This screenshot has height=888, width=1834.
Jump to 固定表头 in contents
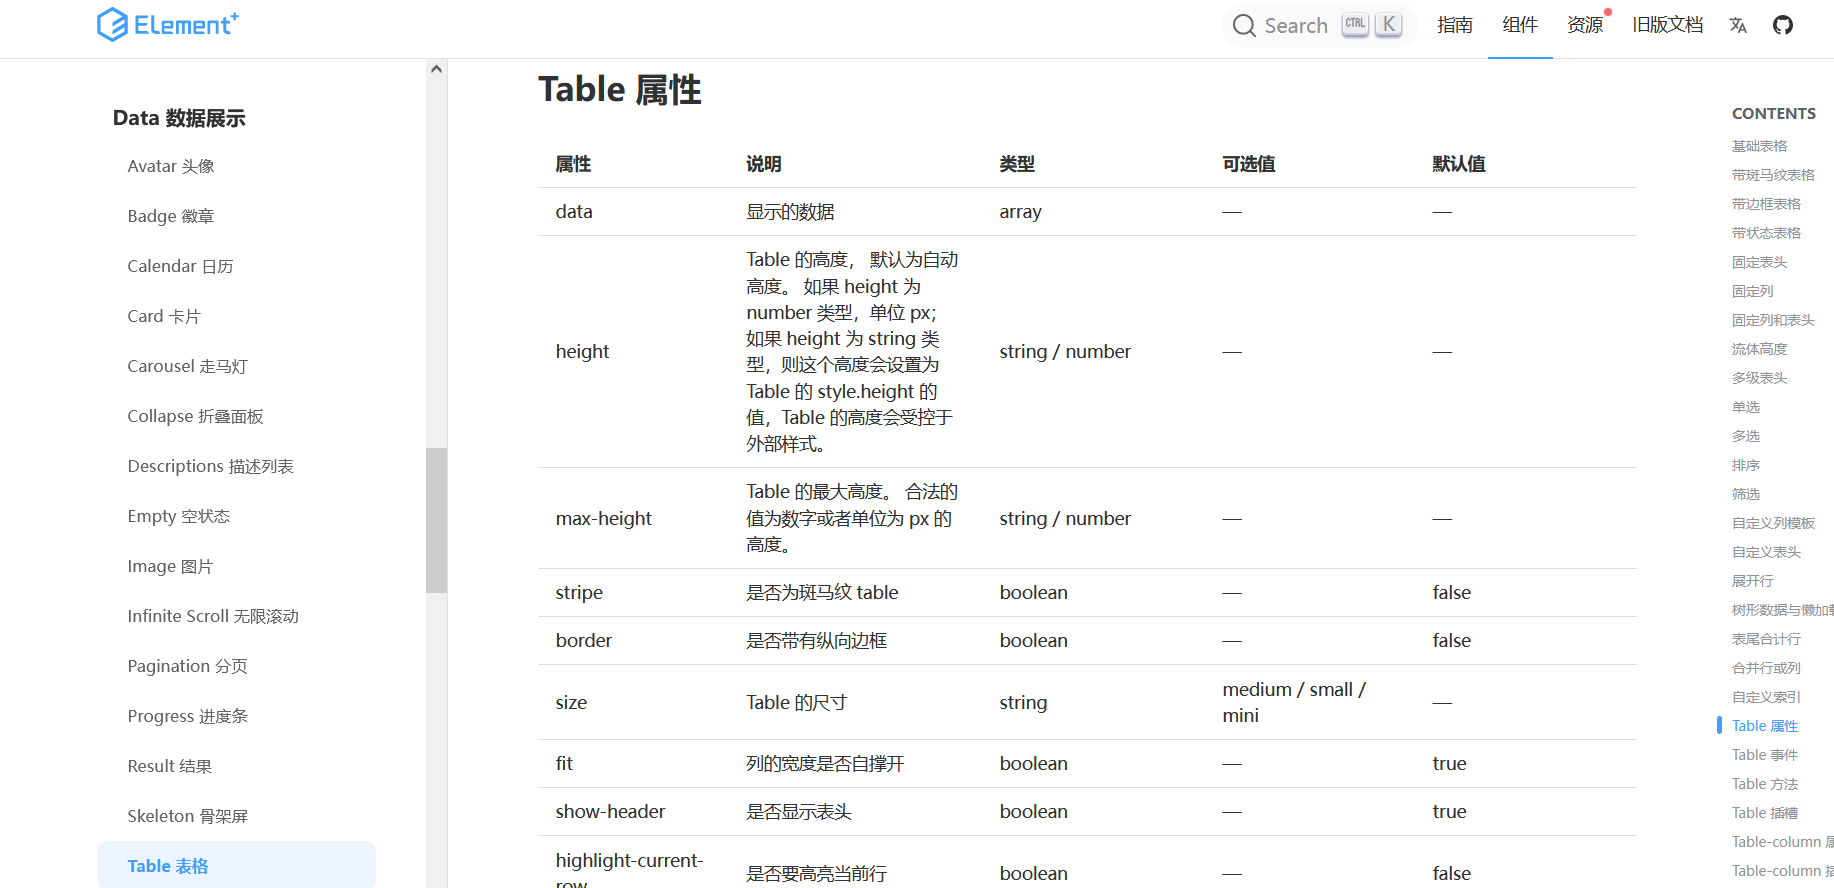pyautogui.click(x=1759, y=262)
